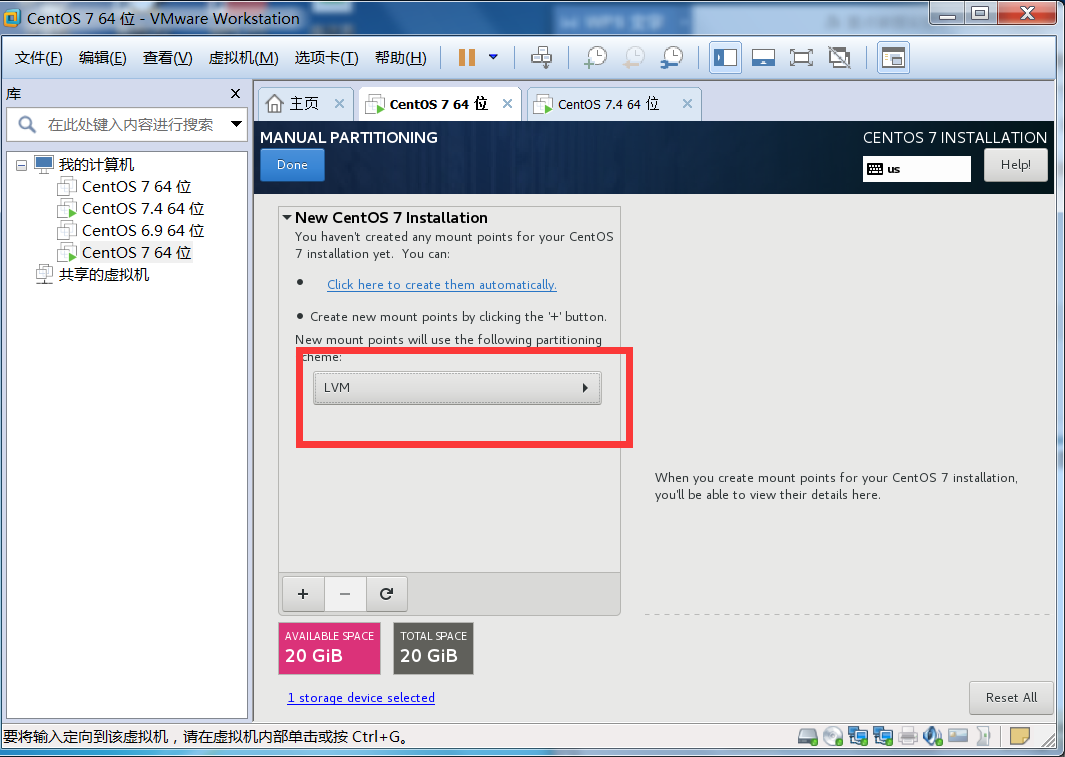The height and width of the screenshot is (757, 1065).
Task: Click the sound card speaker status icon
Action: tap(933, 736)
